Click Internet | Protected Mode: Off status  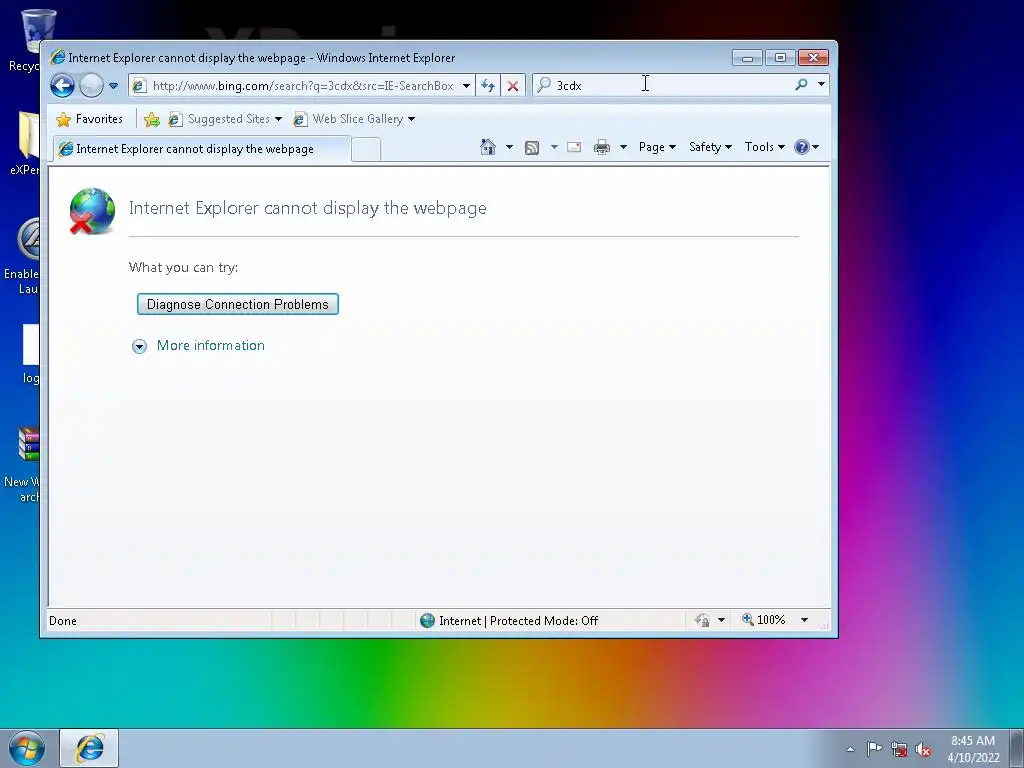509,620
